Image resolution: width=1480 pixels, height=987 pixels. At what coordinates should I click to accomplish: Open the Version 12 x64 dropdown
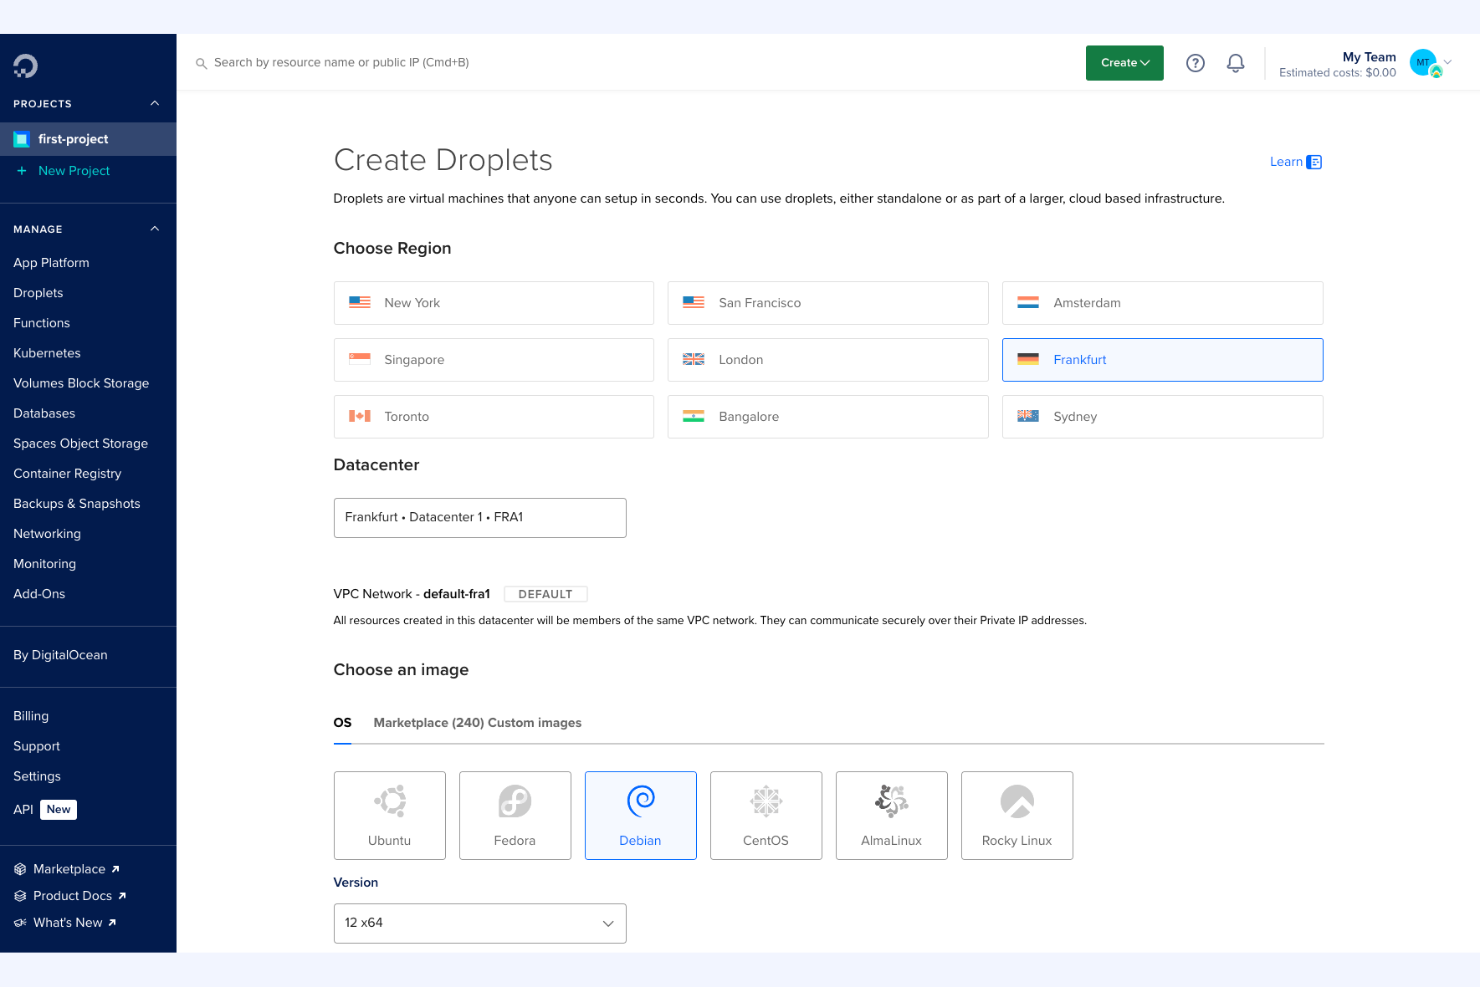pyautogui.click(x=480, y=923)
